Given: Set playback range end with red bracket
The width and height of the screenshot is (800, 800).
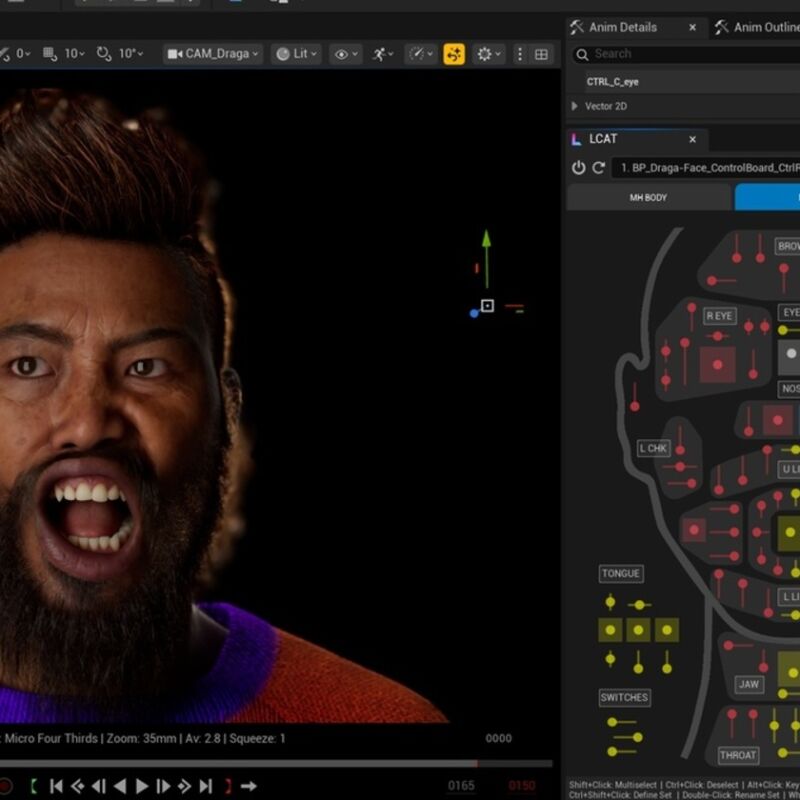Looking at the screenshot, I should pyautogui.click(x=228, y=786).
